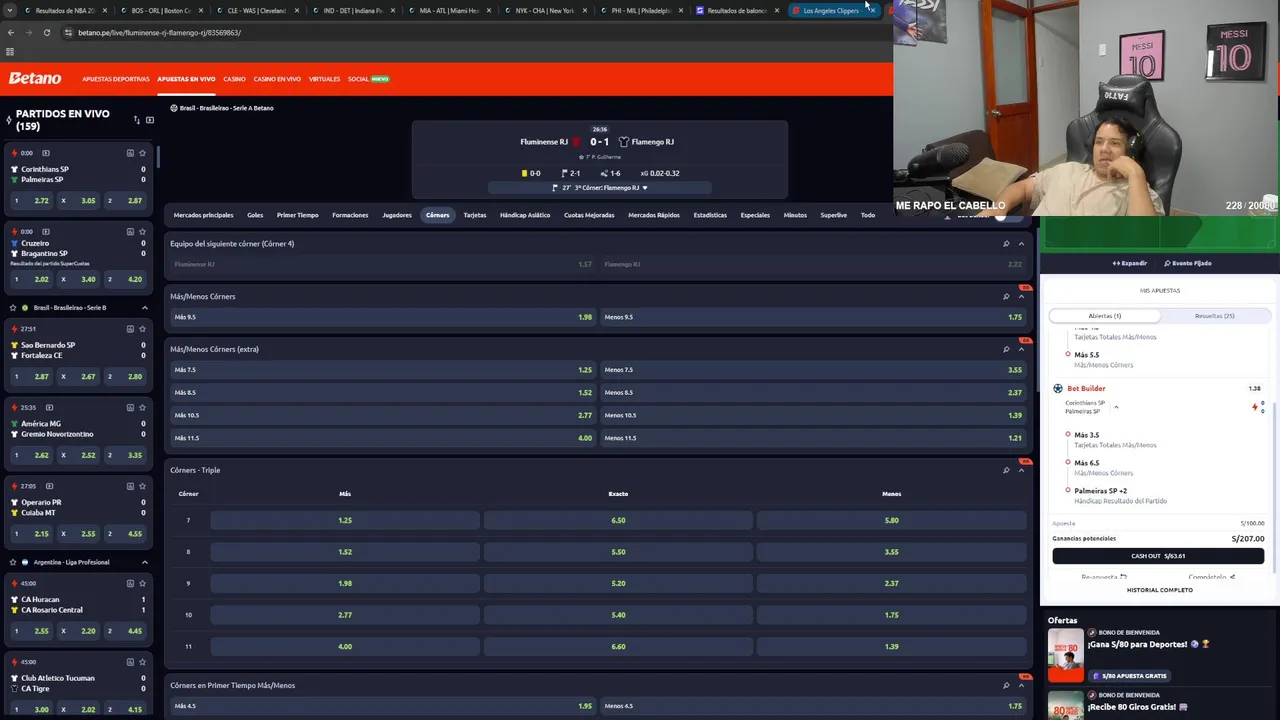Select Abiertas (1) bets toggle
The width and height of the screenshot is (1280, 720).
(1105, 316)
